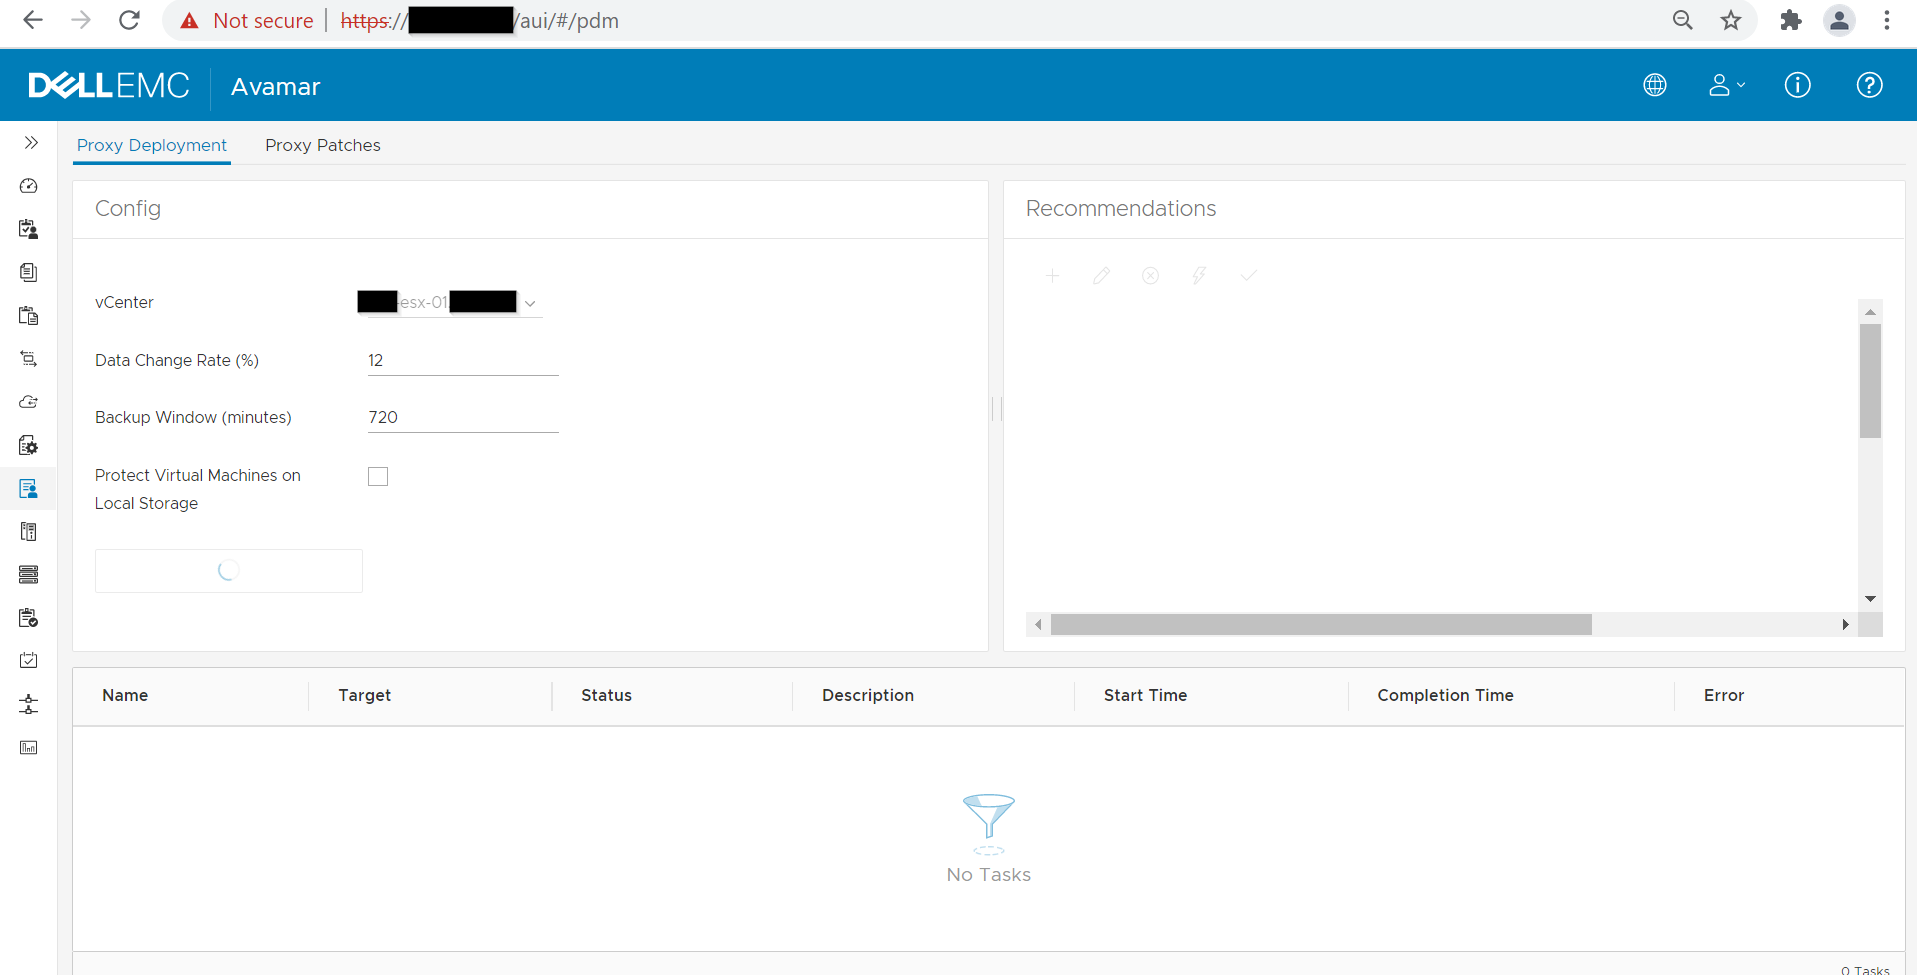Apply recommendations via the lightning bolt icon

pos(1199,275)
